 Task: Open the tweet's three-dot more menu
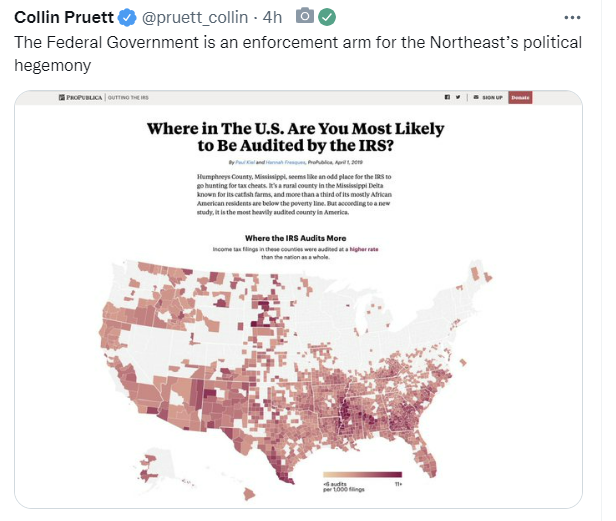(x=572, y=17)
